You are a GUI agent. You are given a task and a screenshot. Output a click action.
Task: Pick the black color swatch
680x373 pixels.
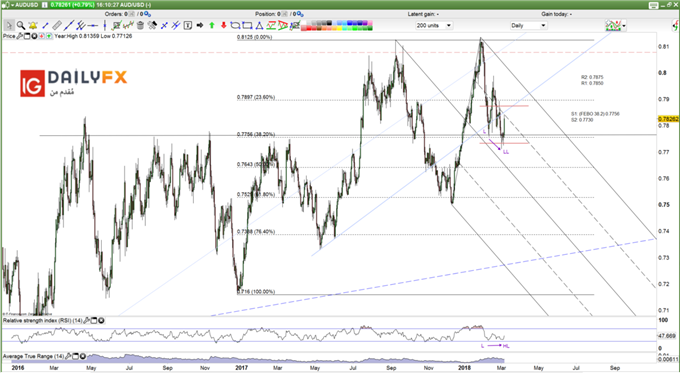click(329, 23)
